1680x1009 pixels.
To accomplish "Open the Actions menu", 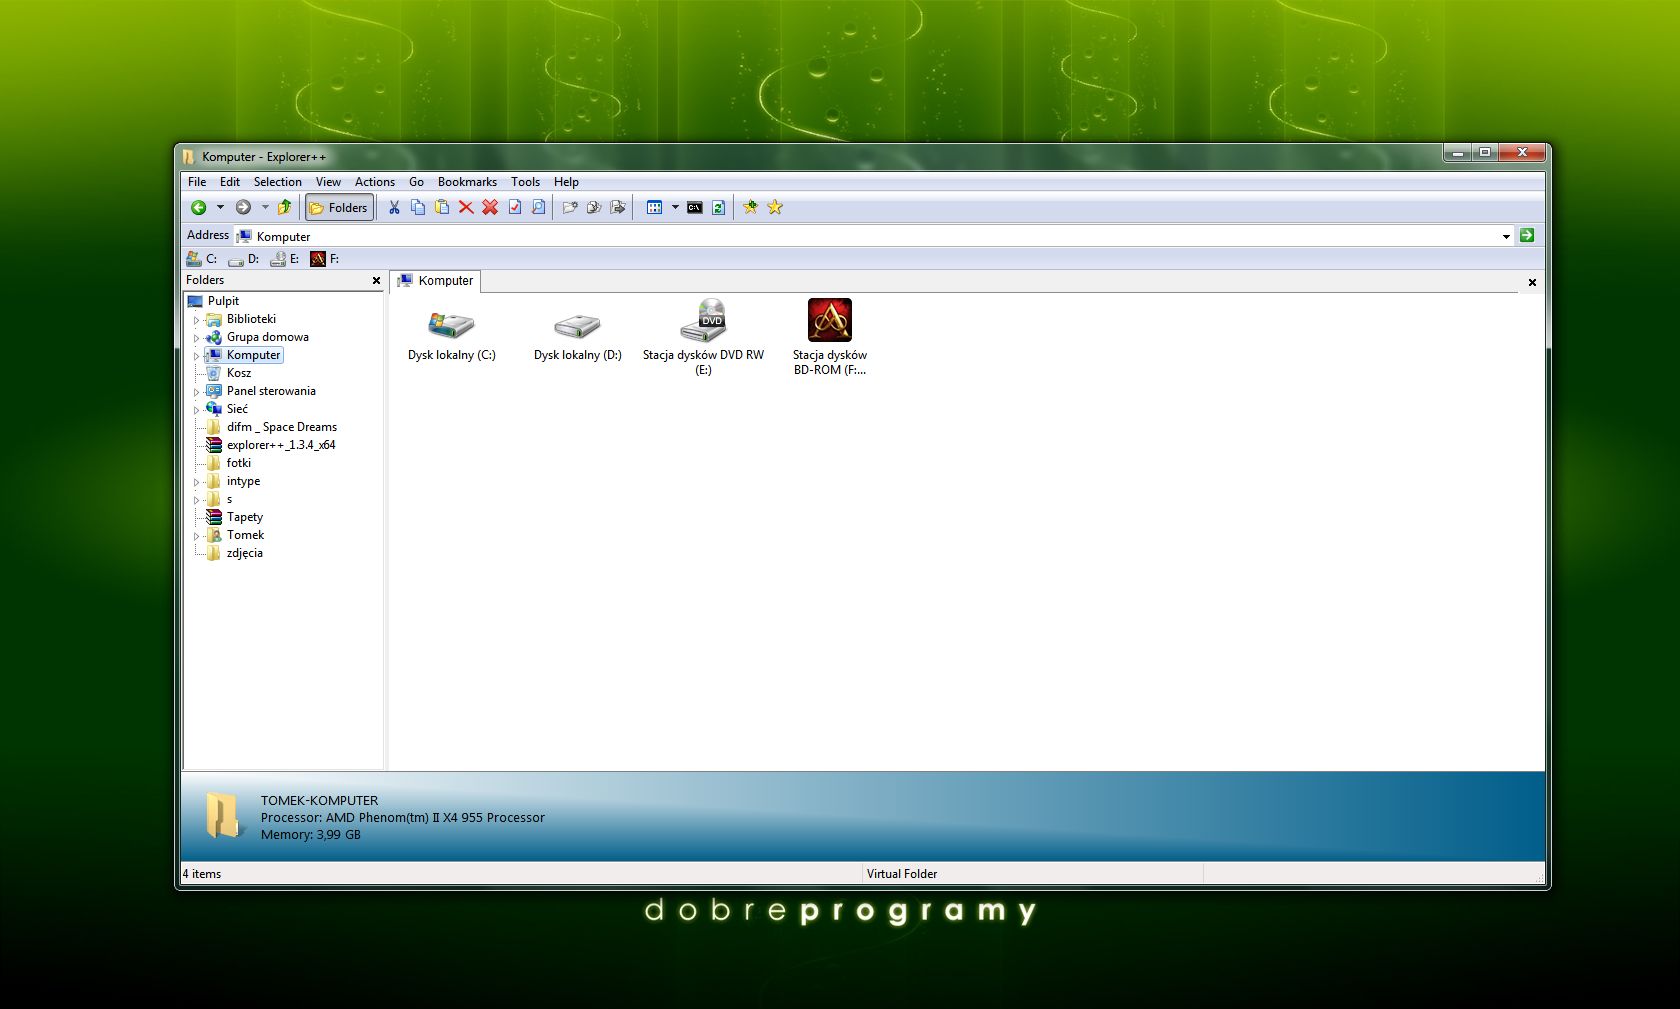I will [375, 182].
